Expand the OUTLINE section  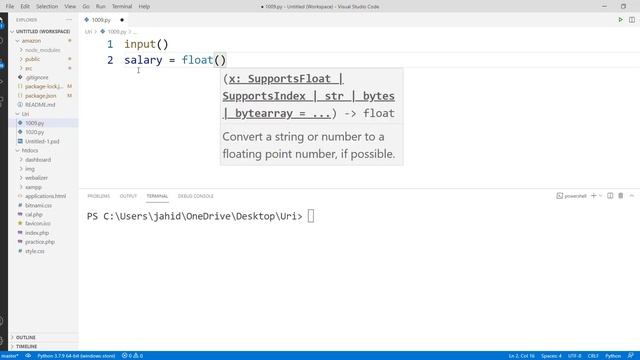pyautogui.click(x=26, y=337)
